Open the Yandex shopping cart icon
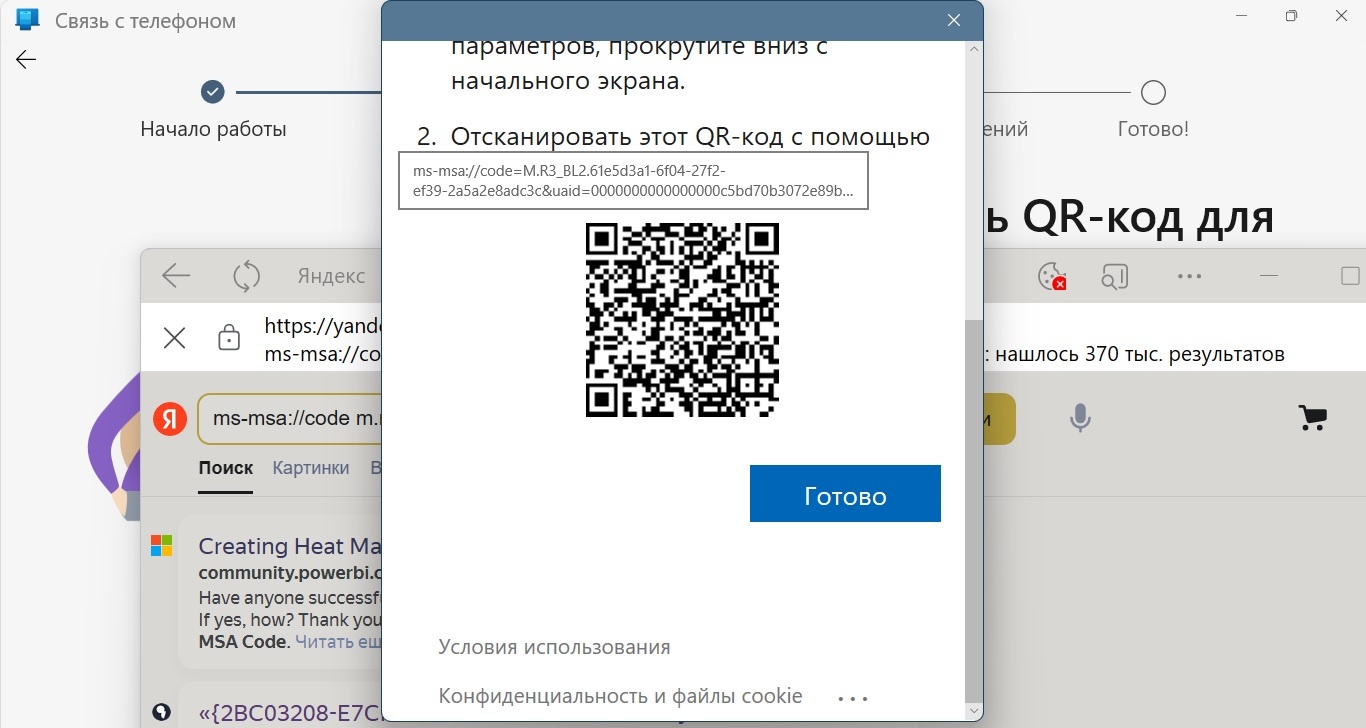 [x=1311, y=418]
